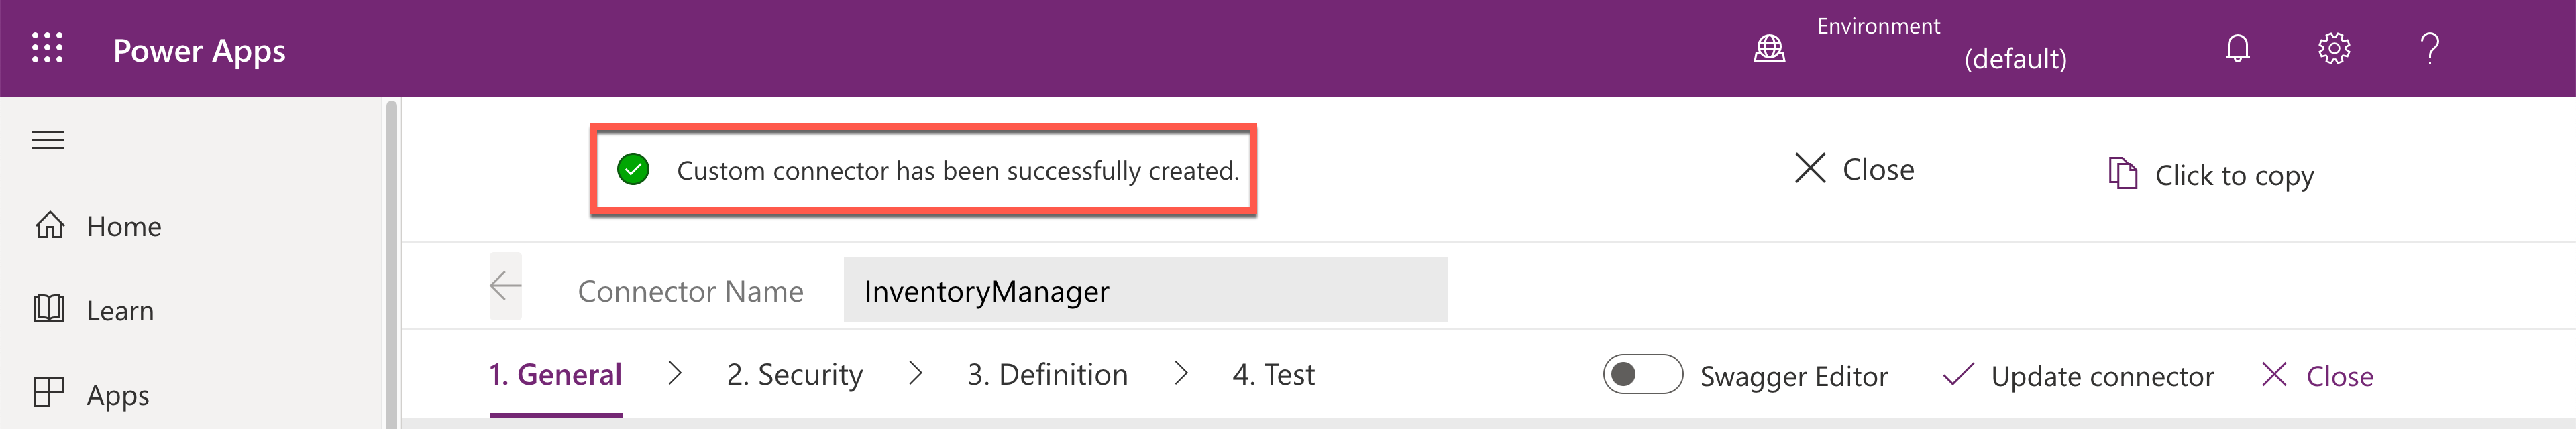Enable the Swagger Editor toggle
Screen dimensions: 2576x429
click(x=1642, y=375)
